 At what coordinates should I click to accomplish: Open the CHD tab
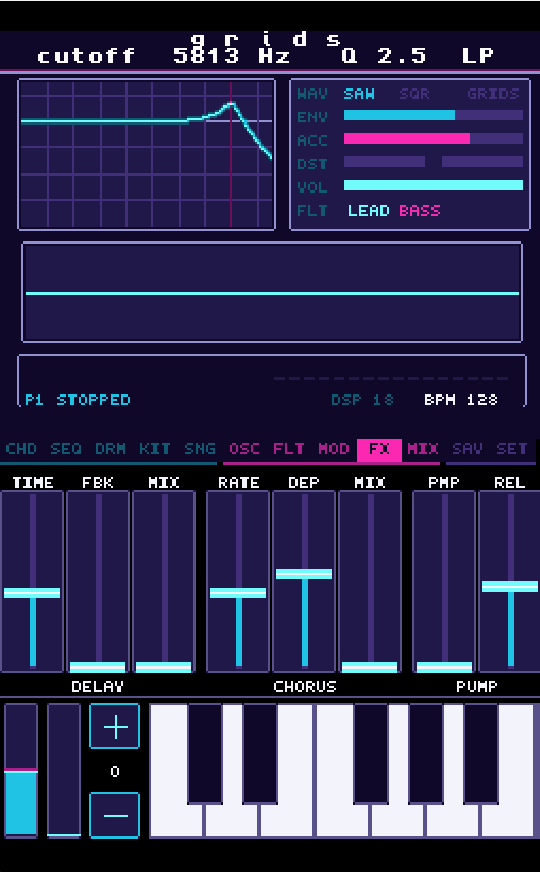[21, 449]
